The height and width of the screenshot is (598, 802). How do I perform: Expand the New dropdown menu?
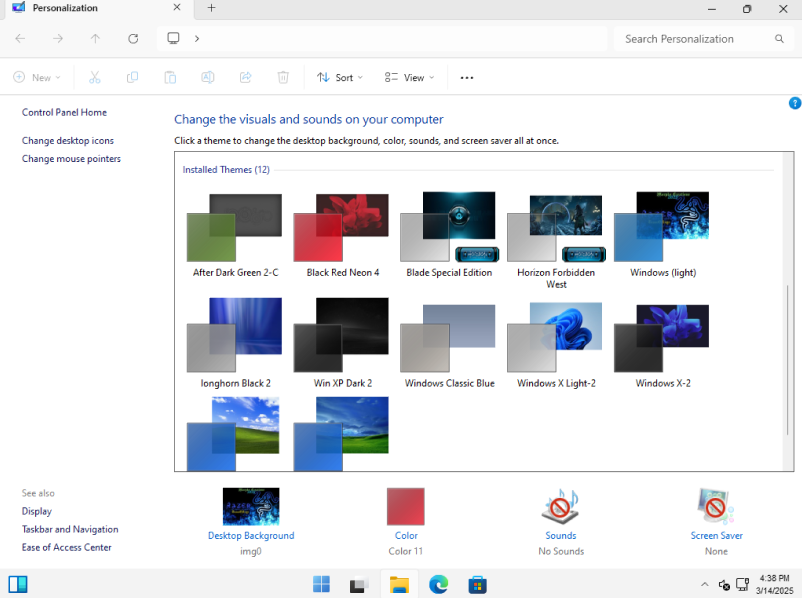coord(37,77)
